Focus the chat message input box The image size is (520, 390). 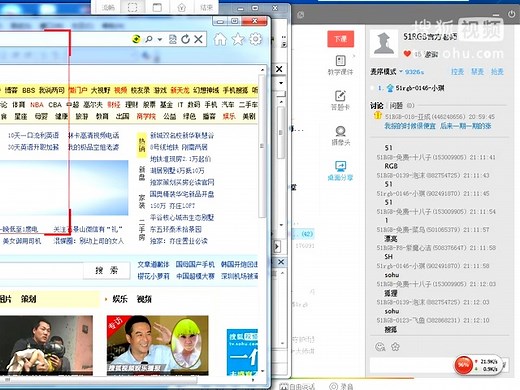(x=412, y=366)
